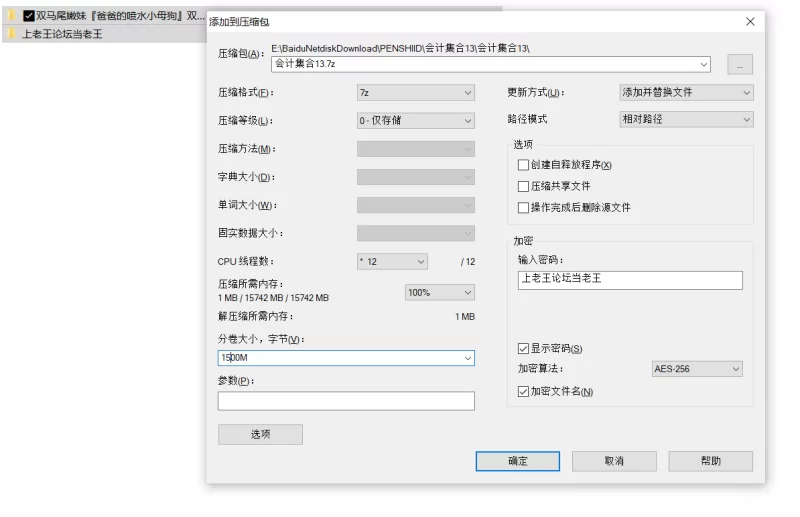Click folder icon beside the checked 双马尾 item
This screenshot has height=517, width=800.
tap(12, 16)
